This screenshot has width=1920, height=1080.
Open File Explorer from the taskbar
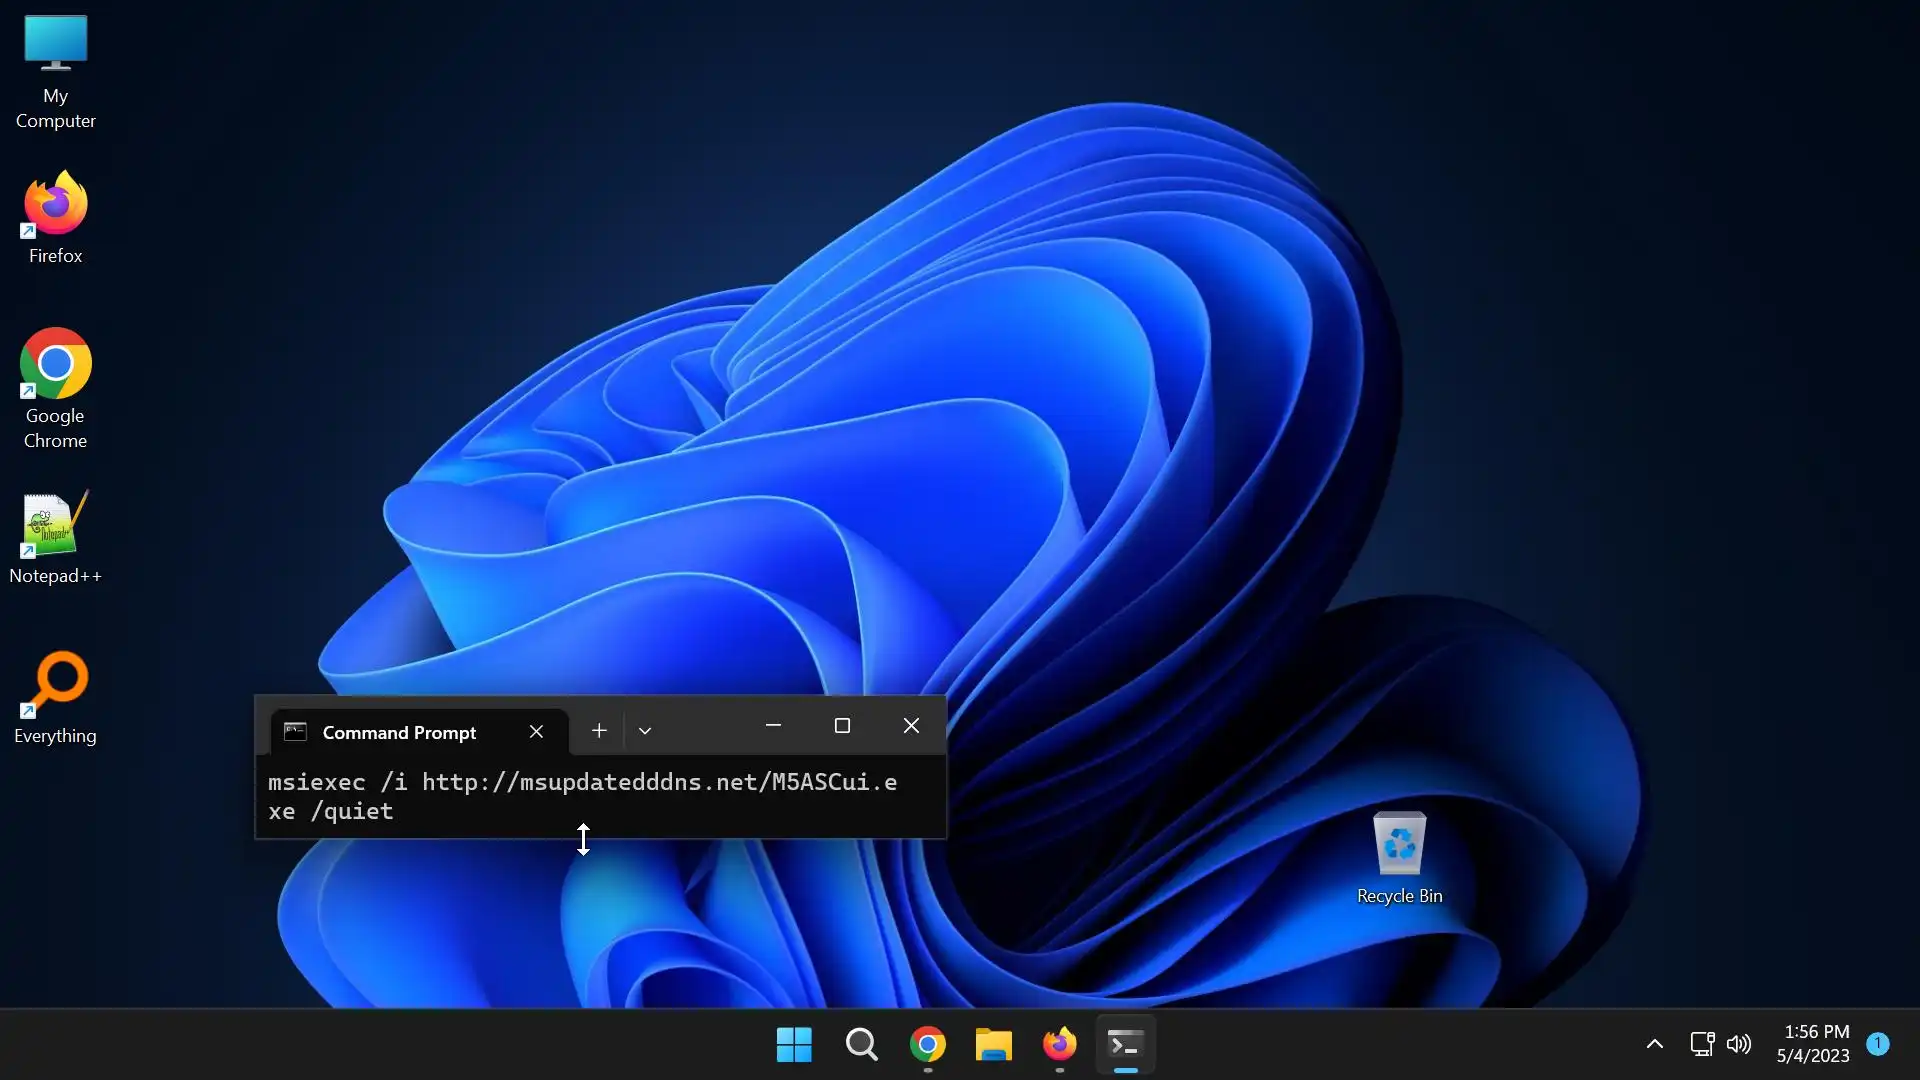pyautogui.click(x=993, y=1044)
